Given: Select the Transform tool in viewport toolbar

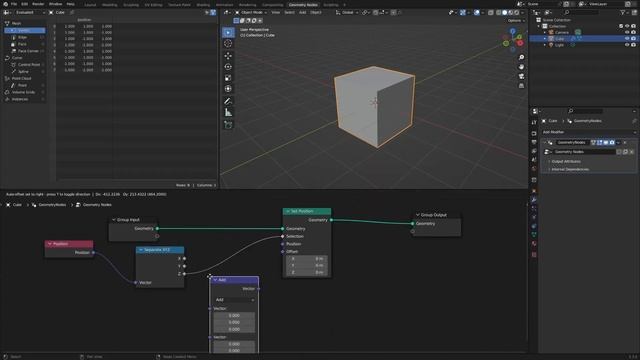Looking at the screenshot, I should 228,89.
